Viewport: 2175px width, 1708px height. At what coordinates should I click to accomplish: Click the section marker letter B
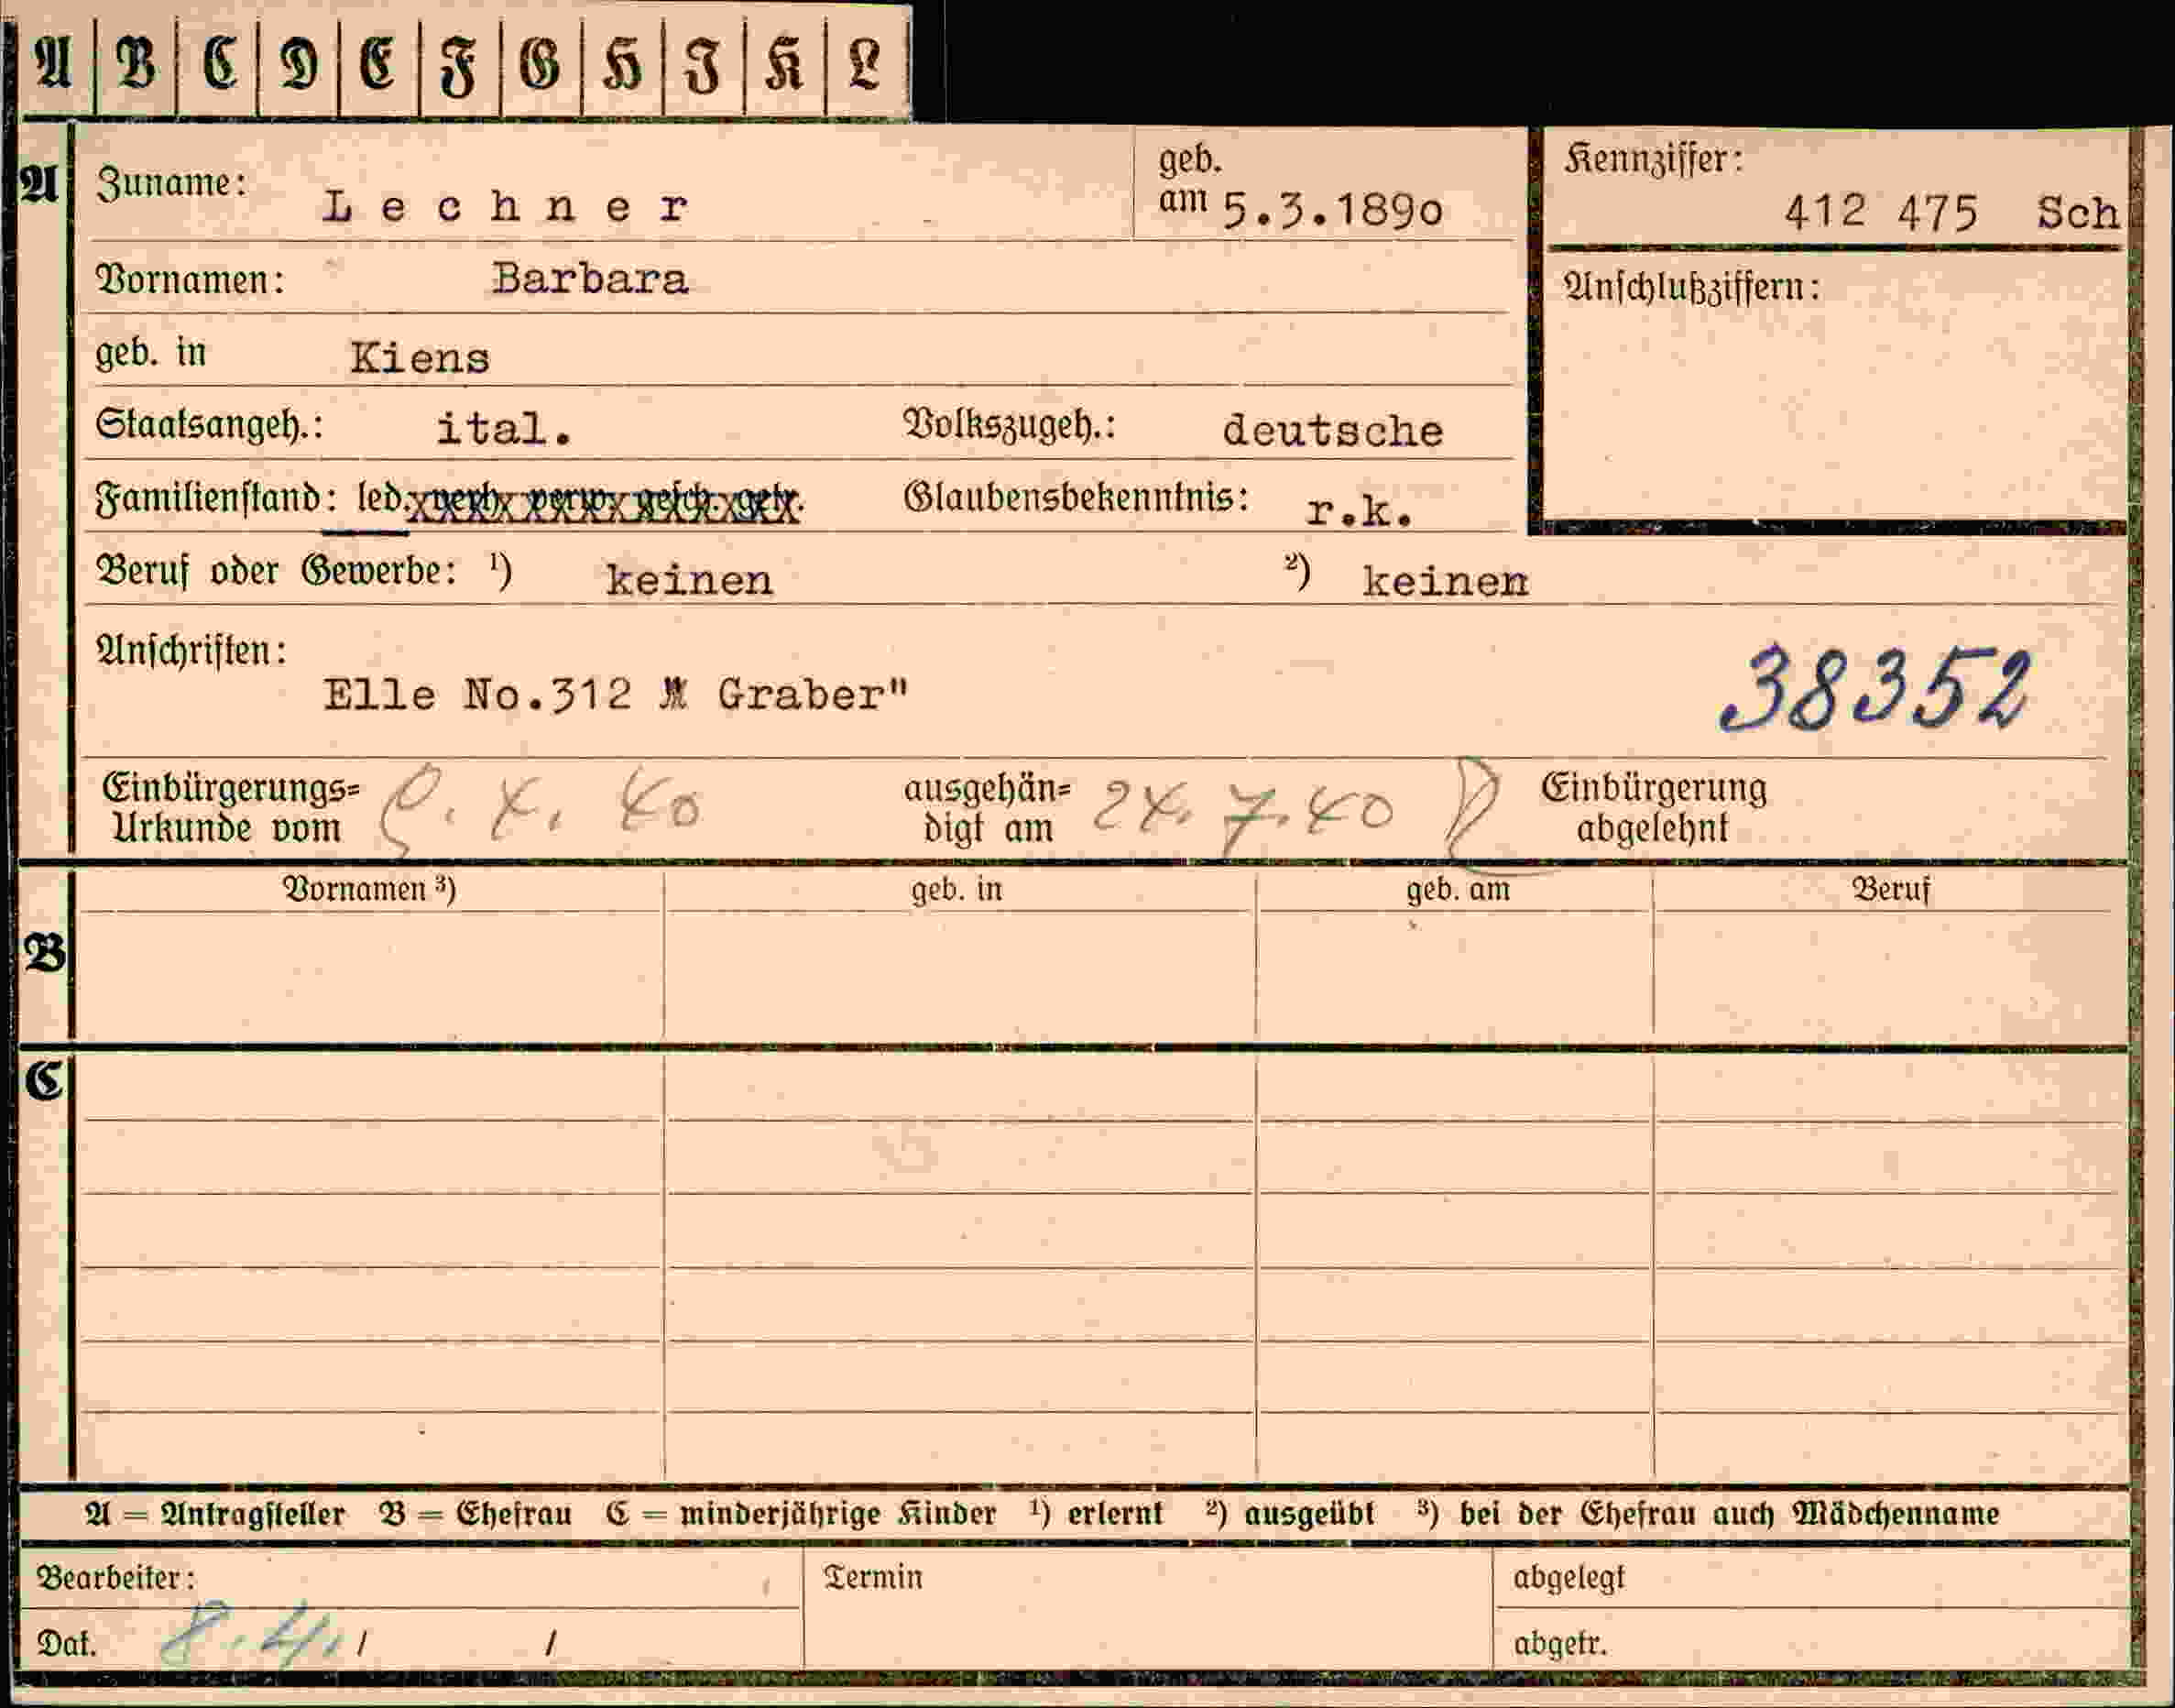45,952
